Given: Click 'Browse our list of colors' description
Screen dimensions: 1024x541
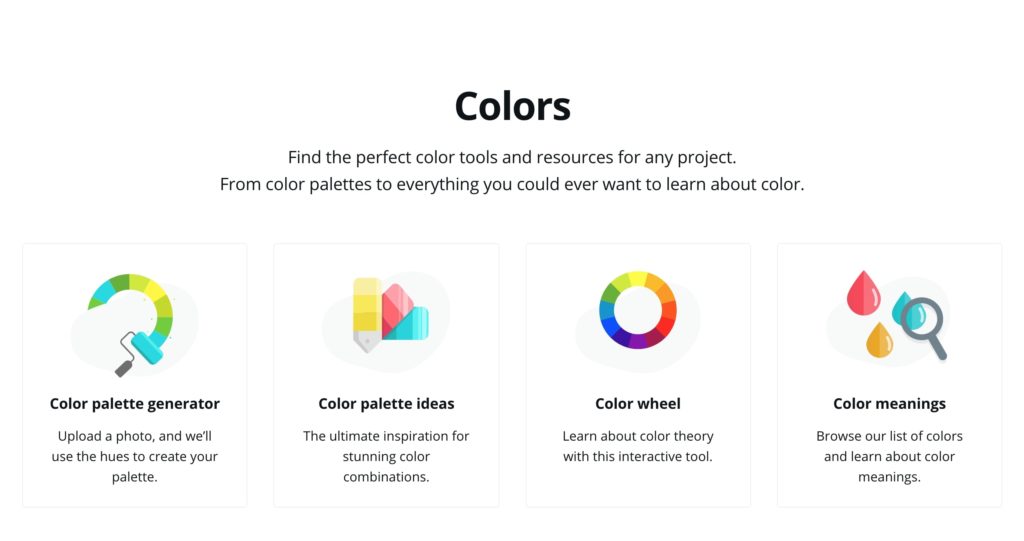Looking at the screenshot, I should [889, 456].
